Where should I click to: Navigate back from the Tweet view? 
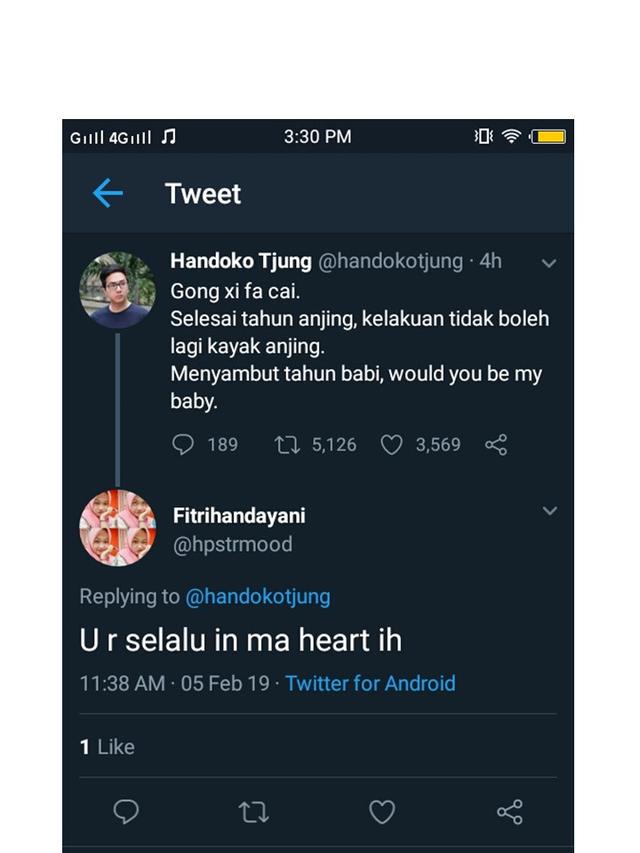(107, 193)
